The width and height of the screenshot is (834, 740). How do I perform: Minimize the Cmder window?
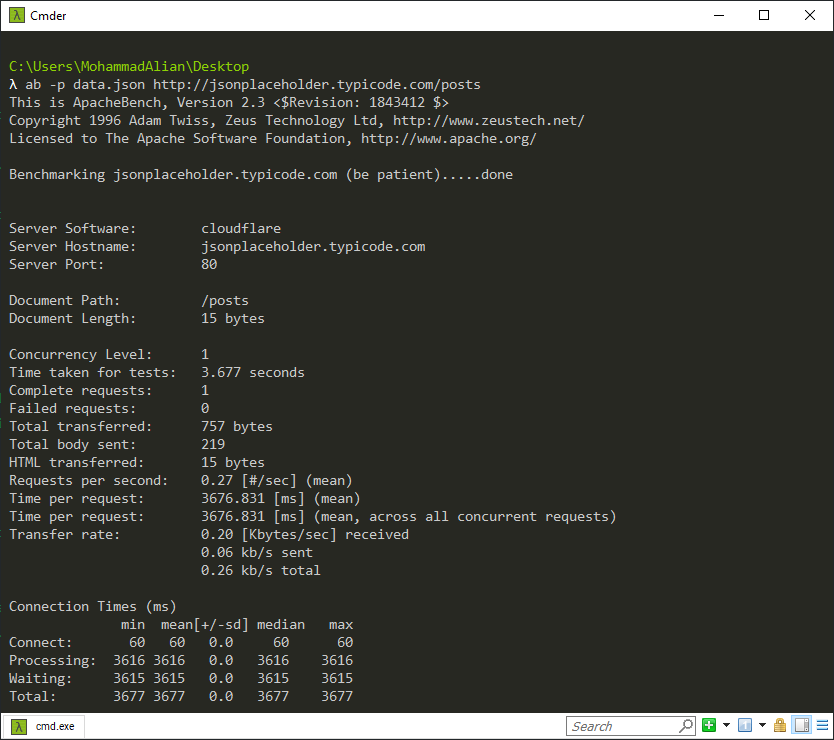718,15
